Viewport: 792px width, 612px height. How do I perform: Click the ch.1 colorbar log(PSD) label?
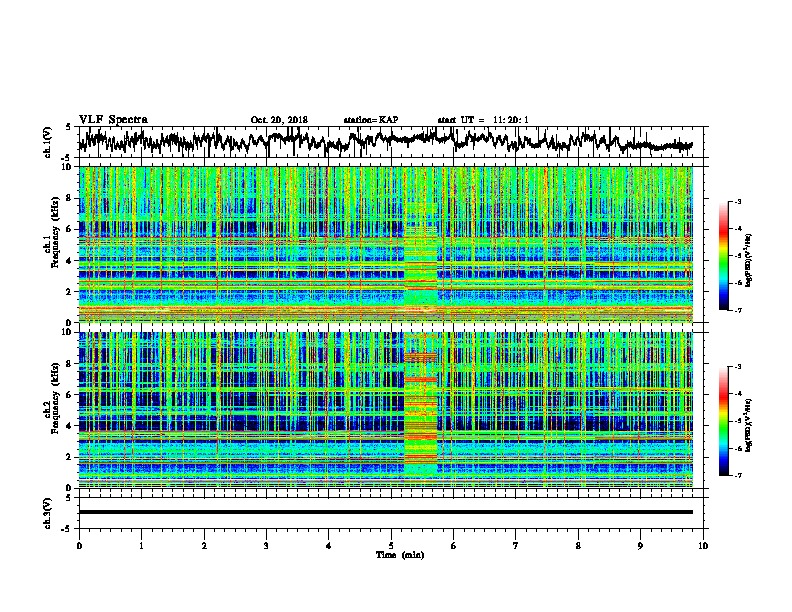point(748,260)
